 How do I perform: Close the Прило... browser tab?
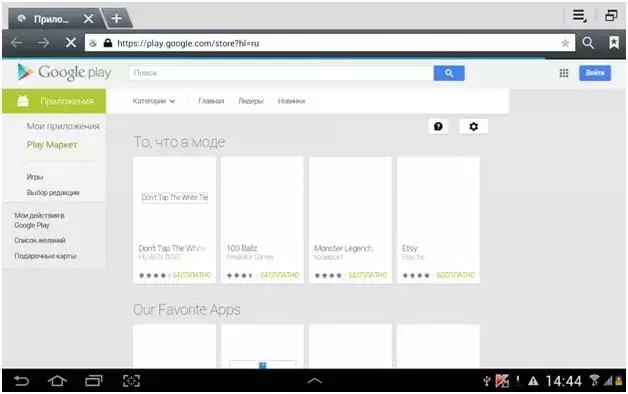89,18
